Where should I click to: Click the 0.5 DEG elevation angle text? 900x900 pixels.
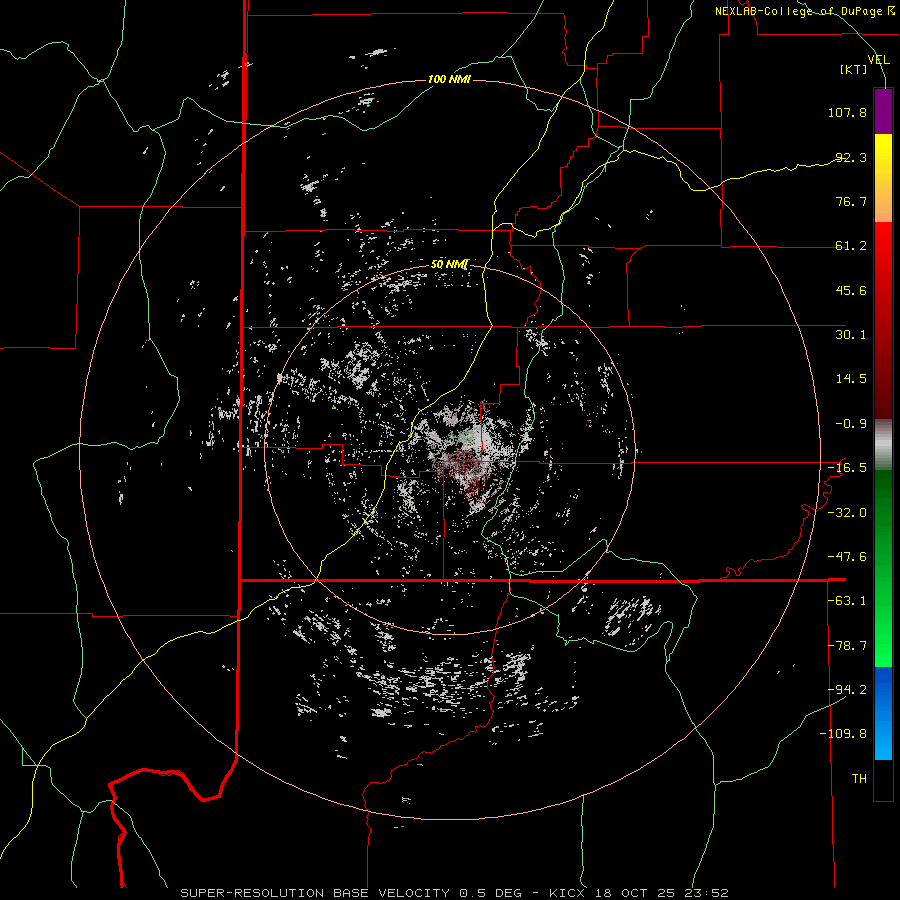pyautogui.click(x=490, y=893)
